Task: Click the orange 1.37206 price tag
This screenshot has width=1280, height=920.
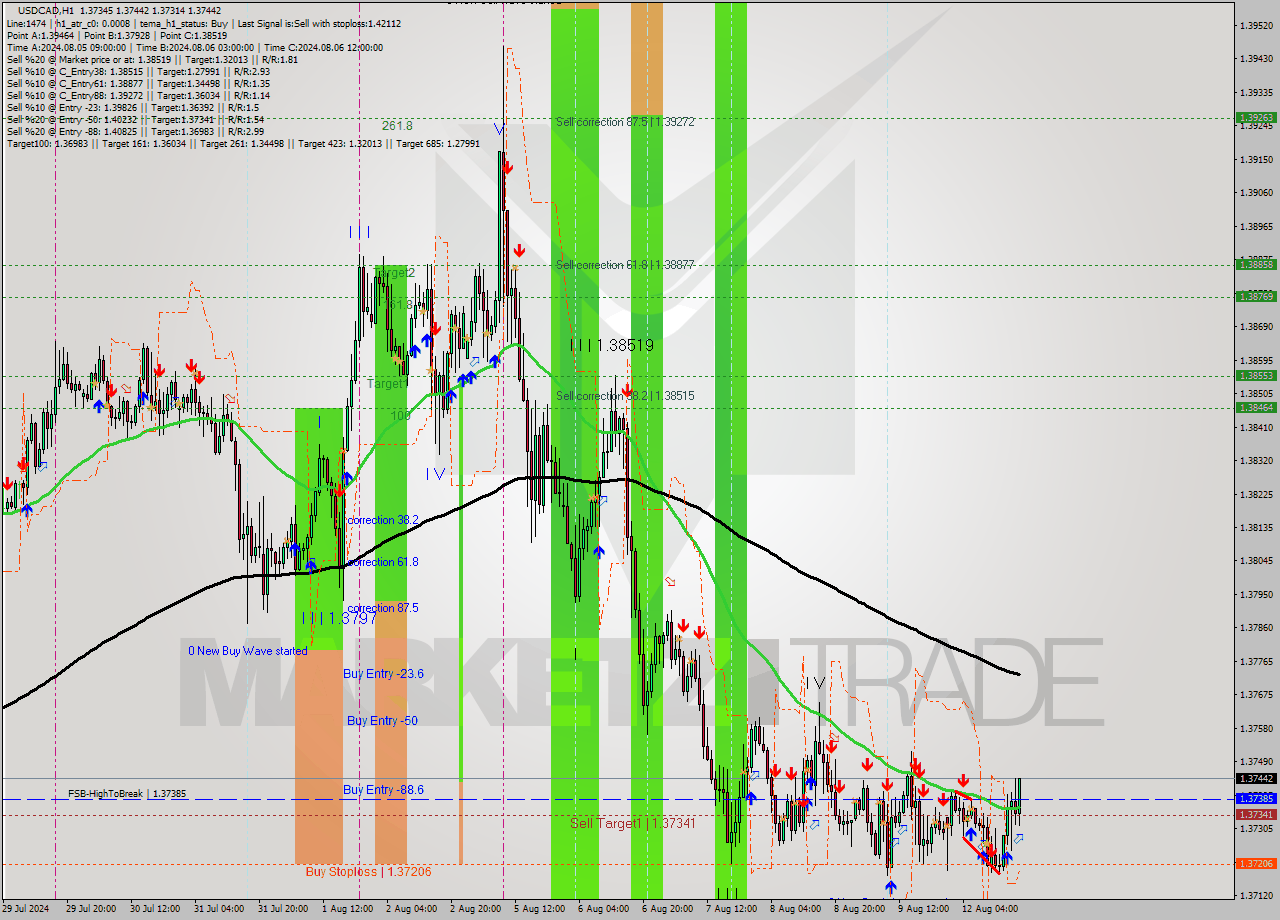Action: (1256, 863)
